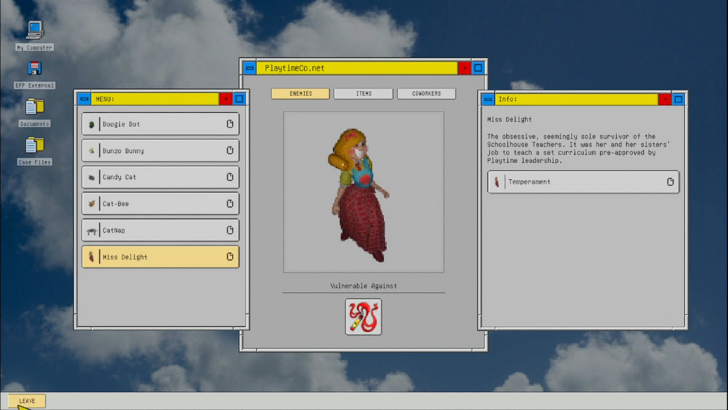The image size is (728, 410).
Task: Switch to the Coworkers tab
Action: coord(426,93)
